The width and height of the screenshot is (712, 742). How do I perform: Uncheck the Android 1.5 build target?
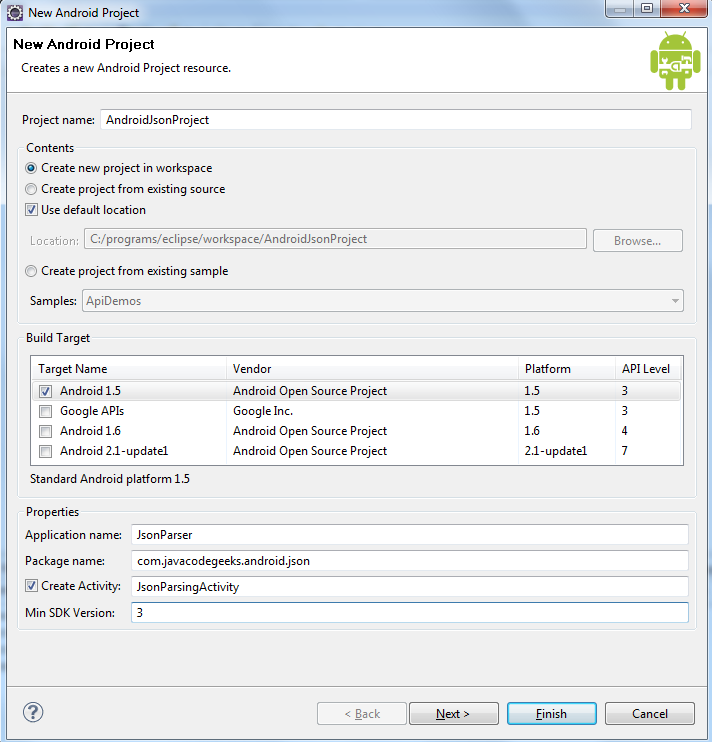tap(45, 391)
